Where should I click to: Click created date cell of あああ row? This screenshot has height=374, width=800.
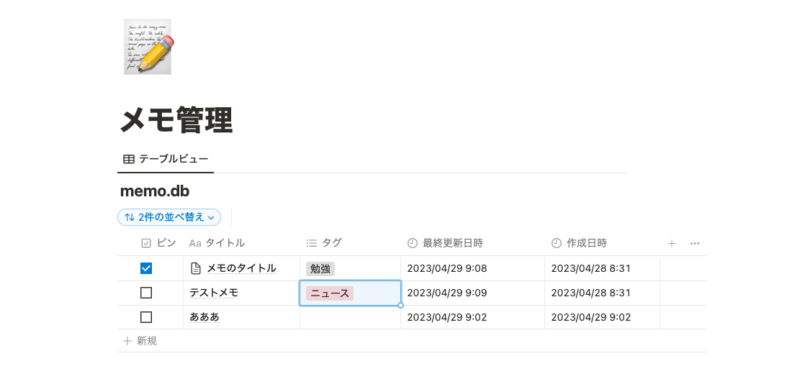point(602,317)
